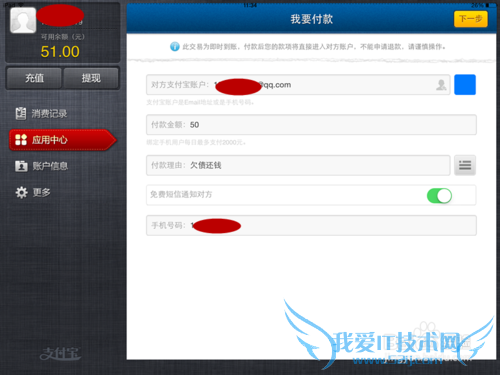This screenshot has width=500, height=375.
Task: Click the profile avatar picture
Action: tap(23, 20)
